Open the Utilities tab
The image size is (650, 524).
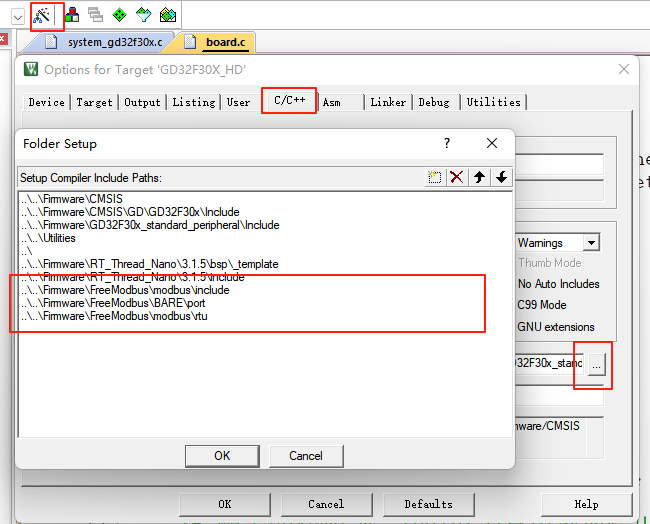(494, 102)
